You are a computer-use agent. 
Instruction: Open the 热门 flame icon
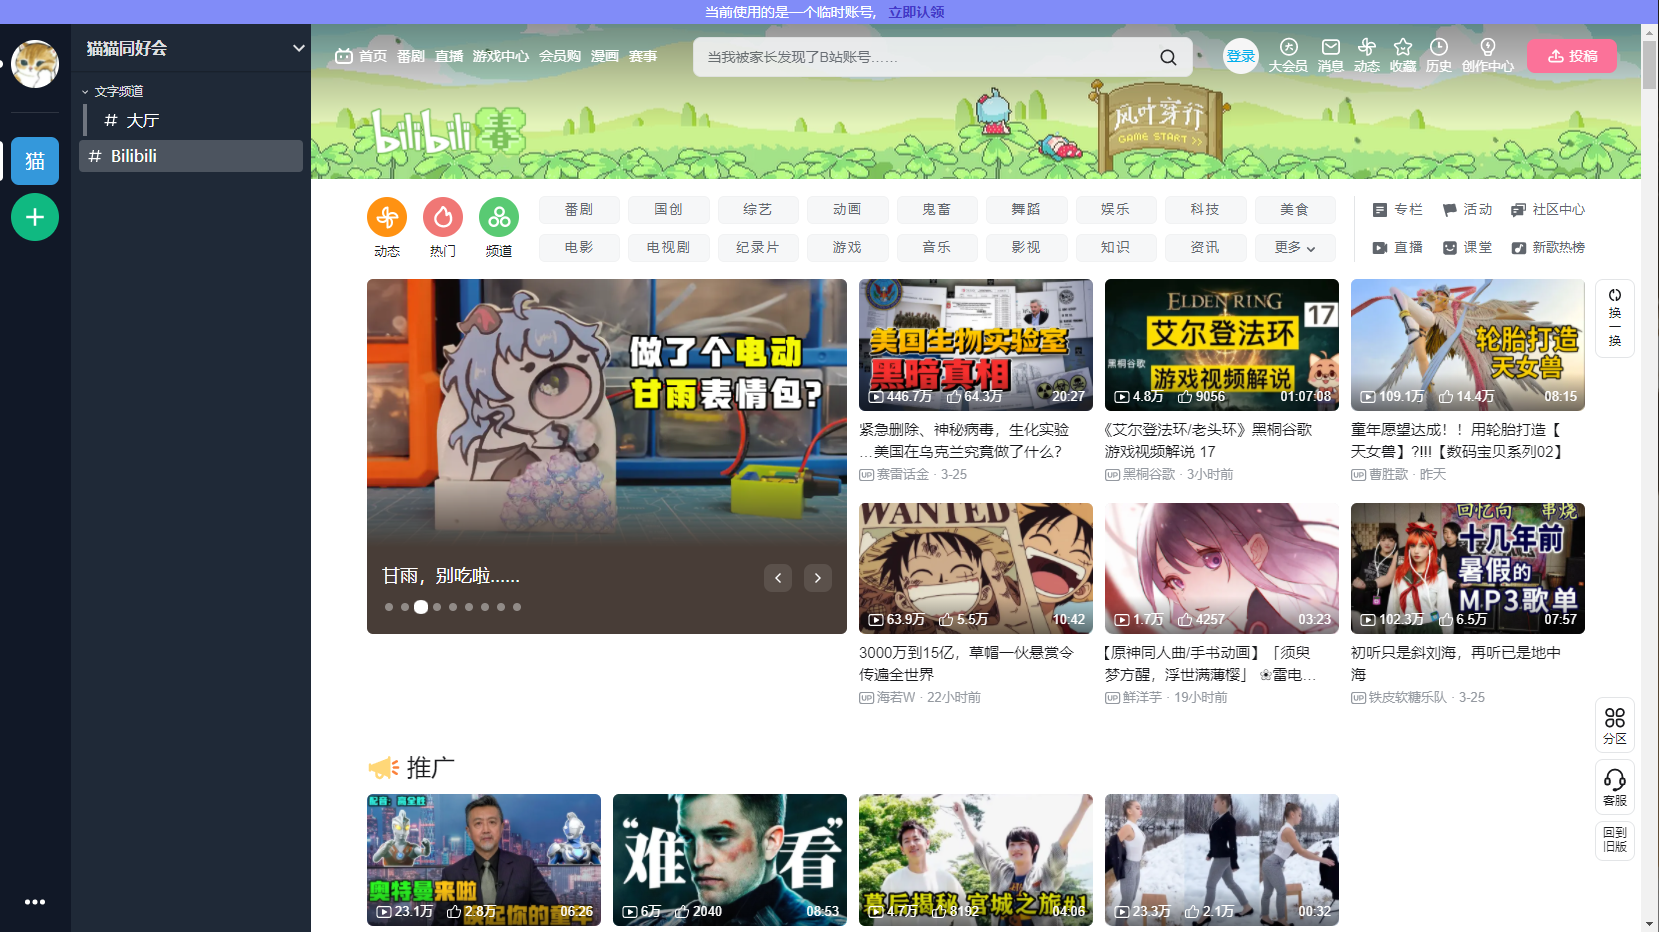coord(443,217)
